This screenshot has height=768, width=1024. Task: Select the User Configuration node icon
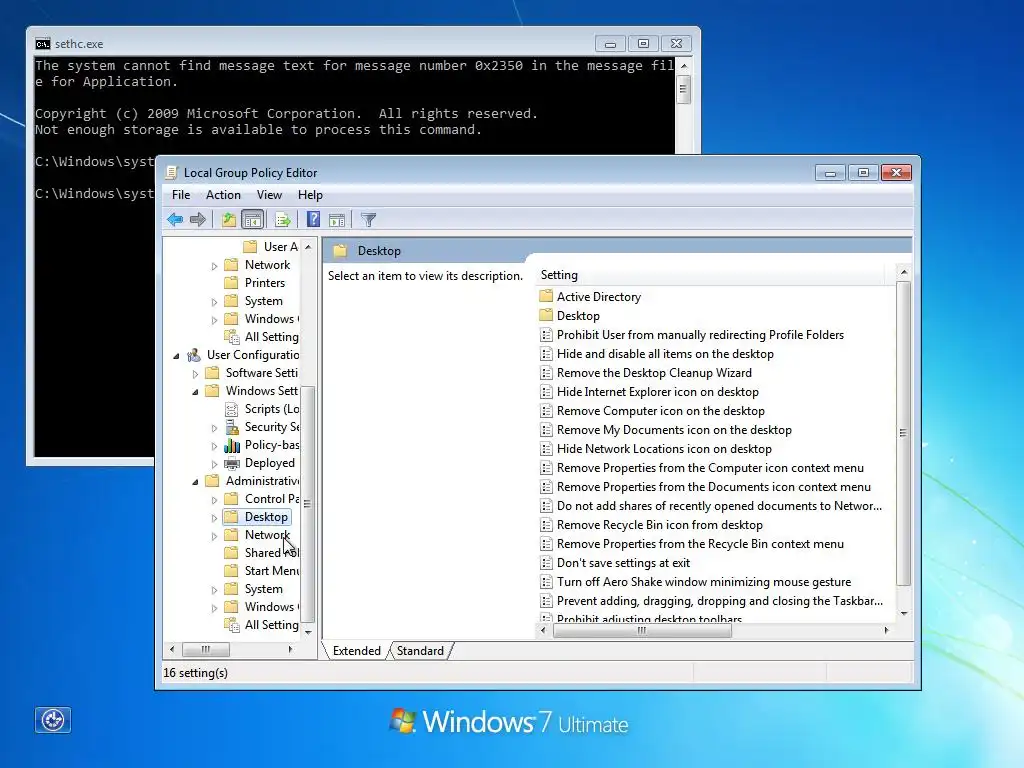(x=193, y=355)
